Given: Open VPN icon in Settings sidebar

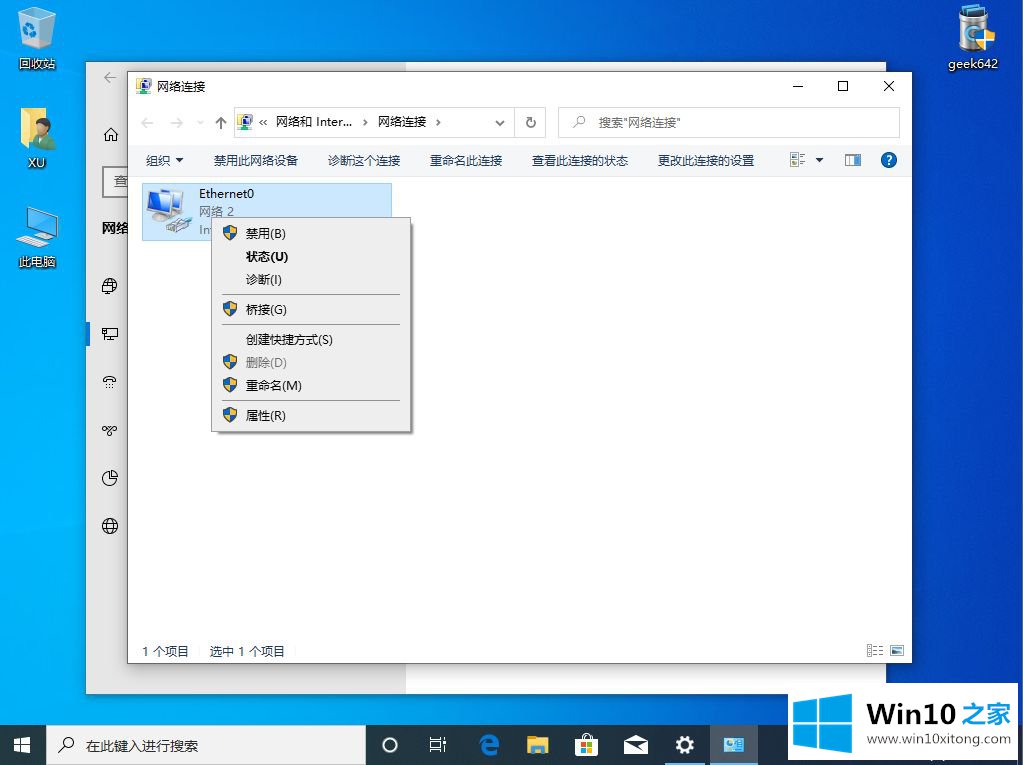Looking at the screenshot, I should pyautogui.click(x=110, y=430).
